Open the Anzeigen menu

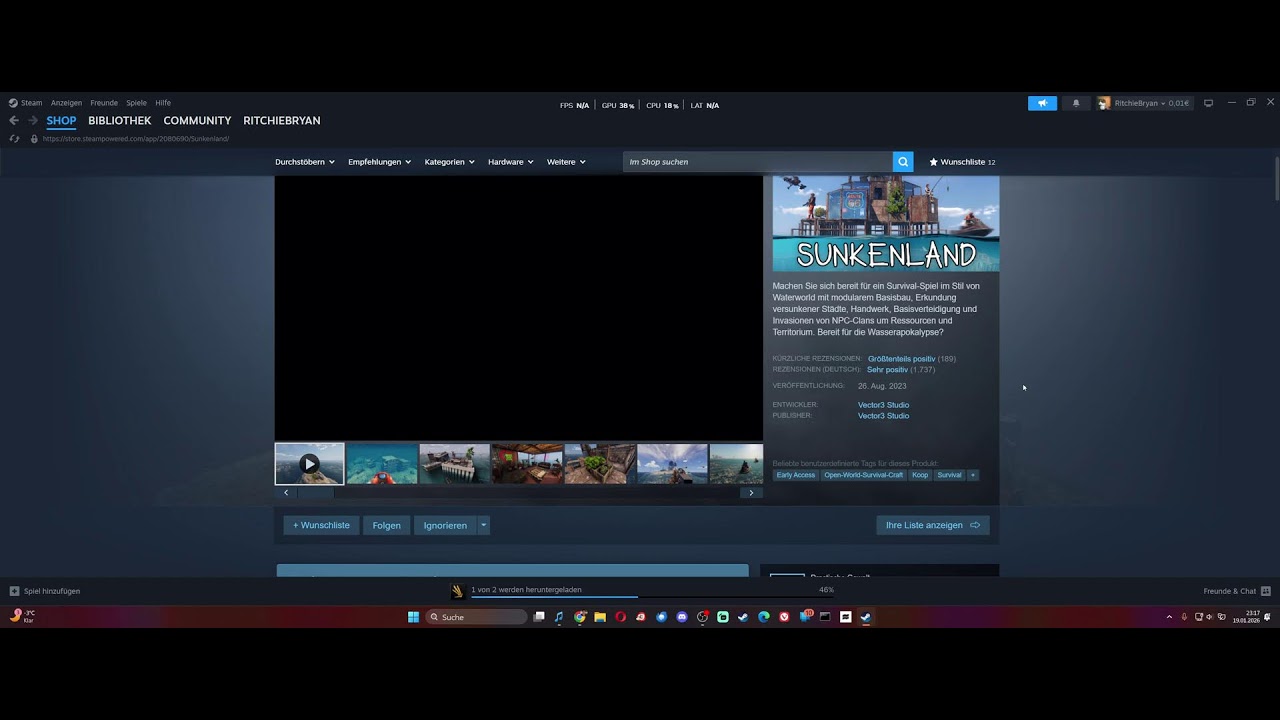[x=66, y=103]
